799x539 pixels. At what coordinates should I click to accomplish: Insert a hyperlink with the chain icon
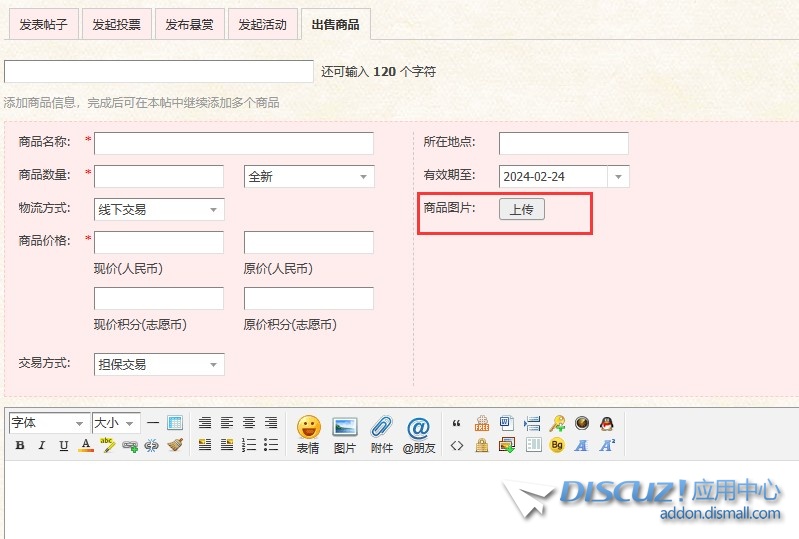[x=130, y=446]
